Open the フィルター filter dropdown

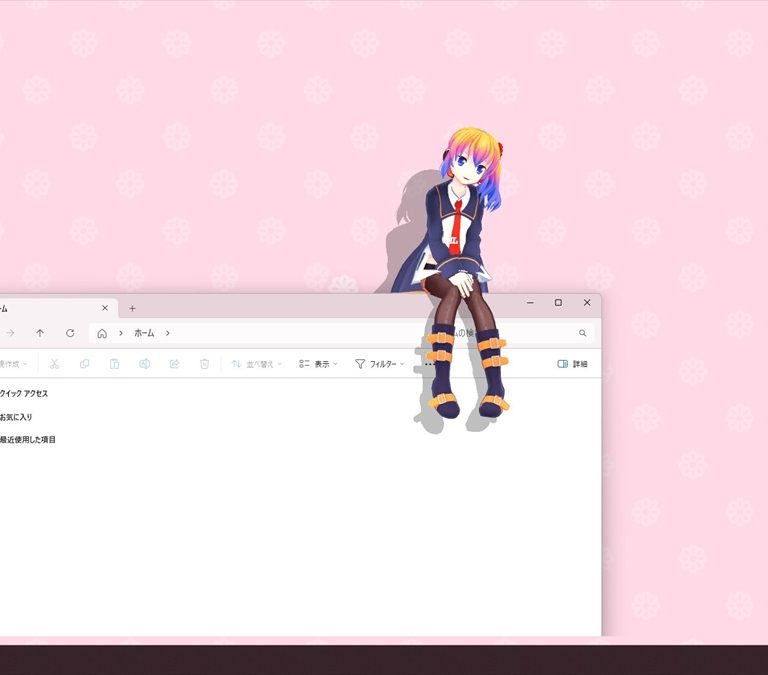(379, 364)
